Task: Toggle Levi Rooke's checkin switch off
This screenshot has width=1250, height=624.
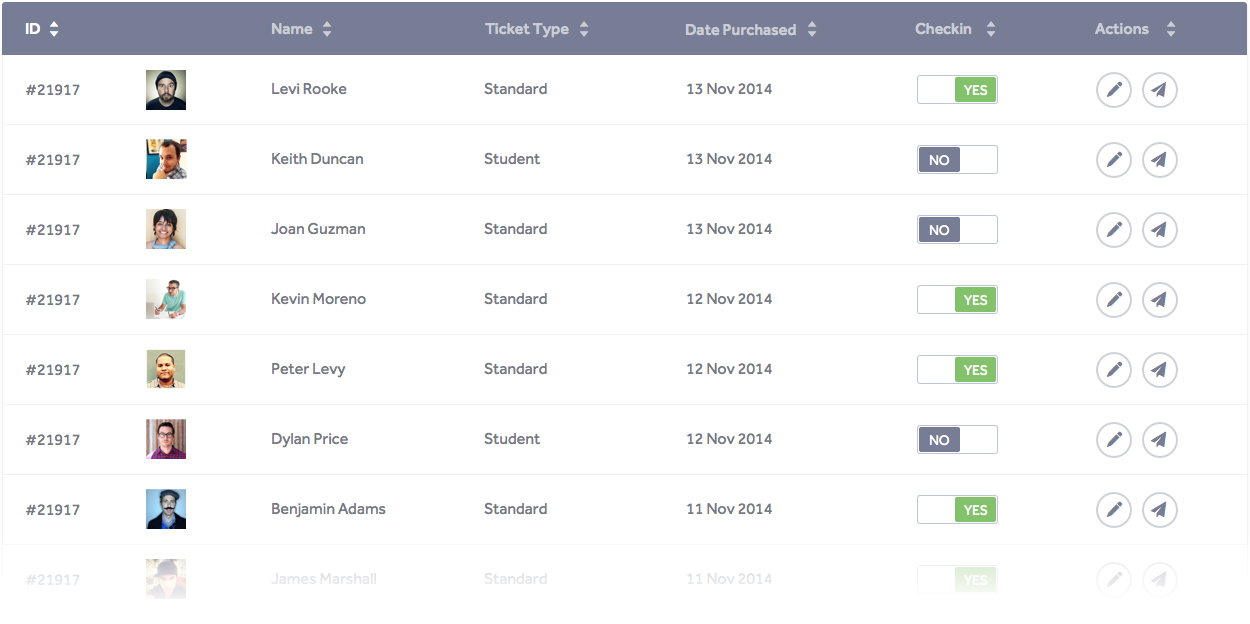Action: [x=957, y=90]
